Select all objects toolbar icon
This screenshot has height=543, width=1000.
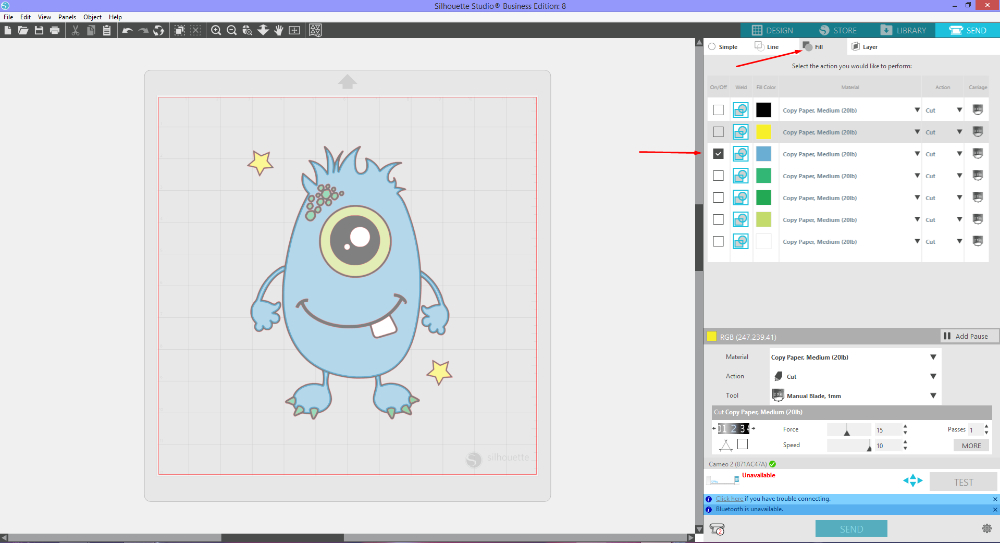click(x=180, y=30)
